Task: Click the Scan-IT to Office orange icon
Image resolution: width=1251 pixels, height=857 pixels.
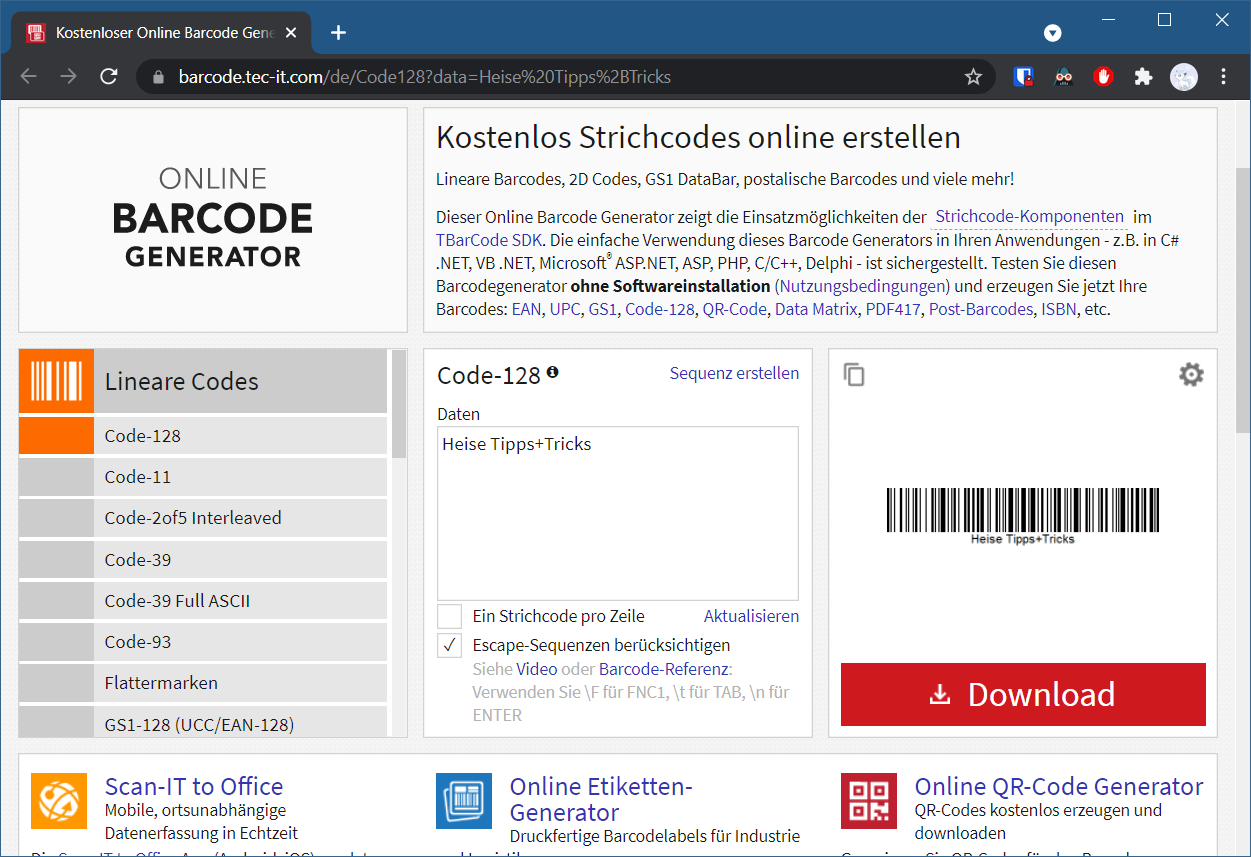Action: [x=59, y=801]
